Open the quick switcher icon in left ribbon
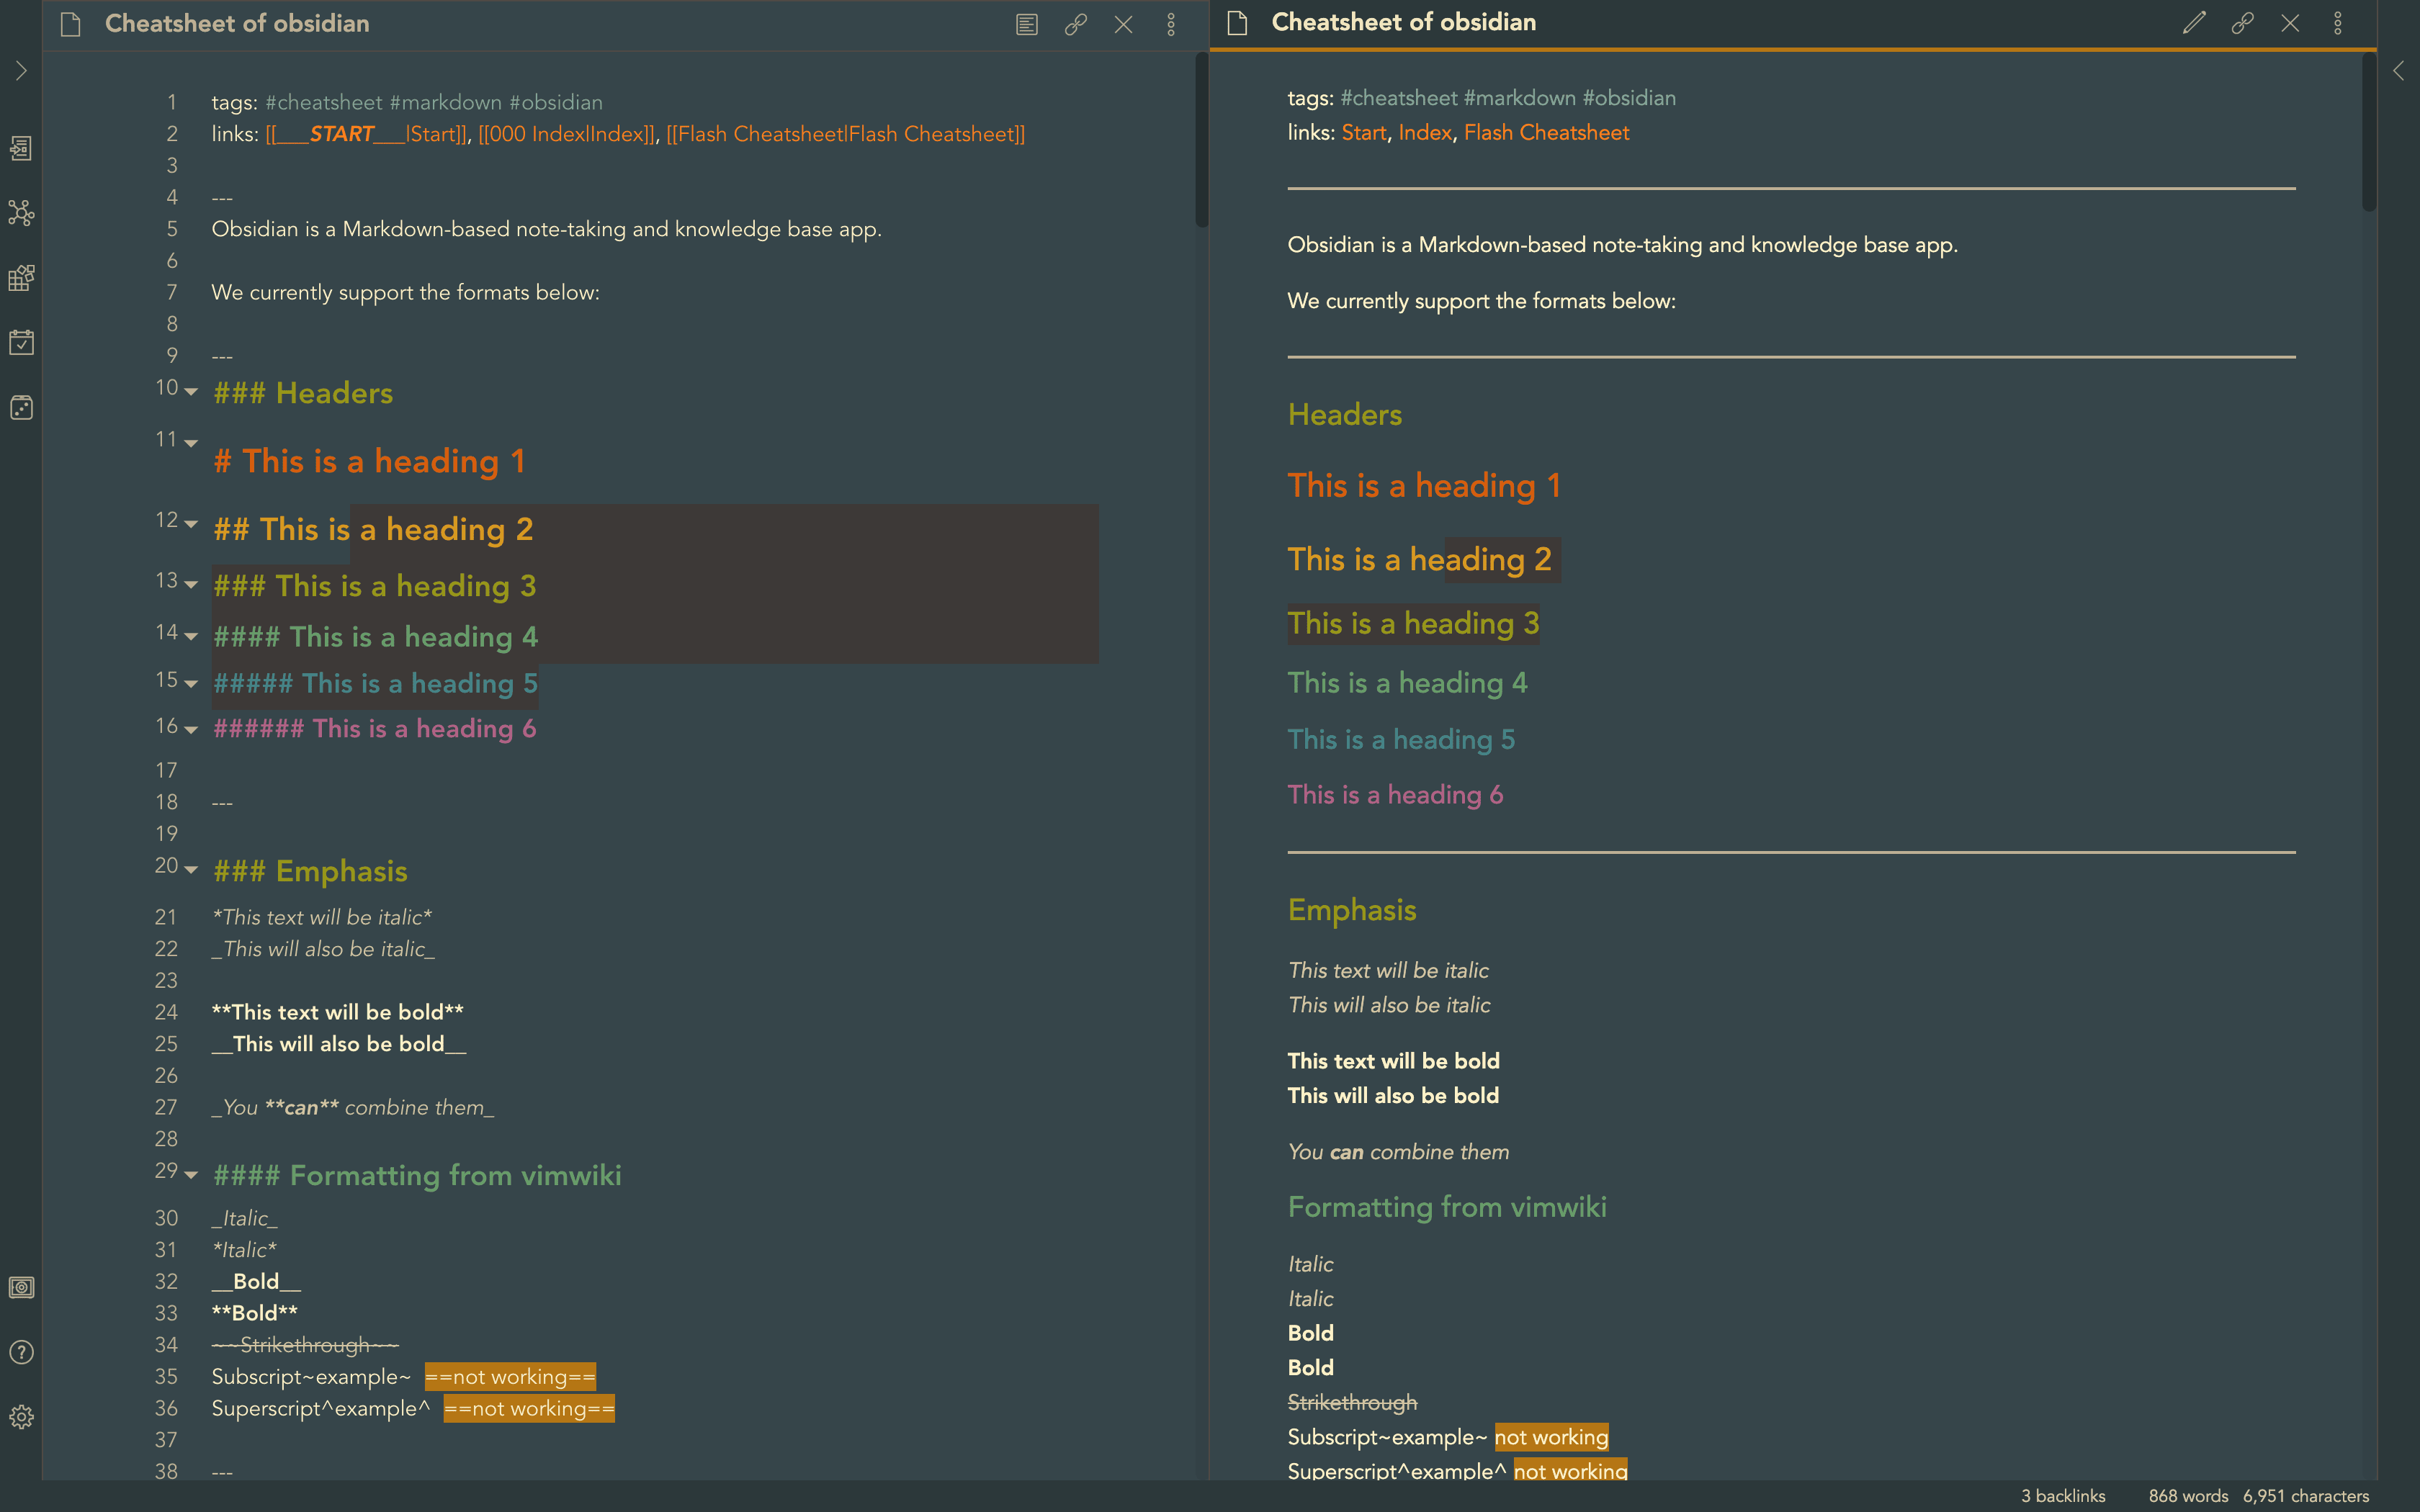The height and width of the screenshot is (1512, 2420). point(21,149)
